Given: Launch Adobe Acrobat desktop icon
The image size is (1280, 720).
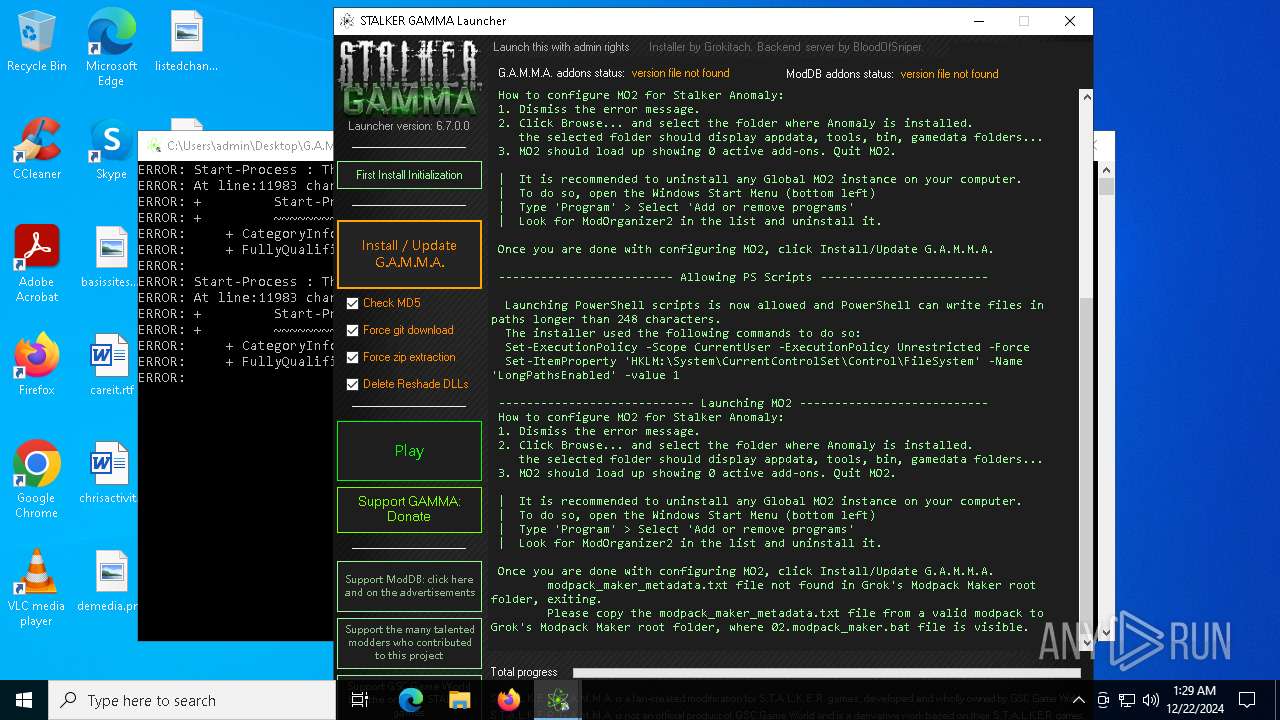Looking at the screenshot, I should (36, 264).
